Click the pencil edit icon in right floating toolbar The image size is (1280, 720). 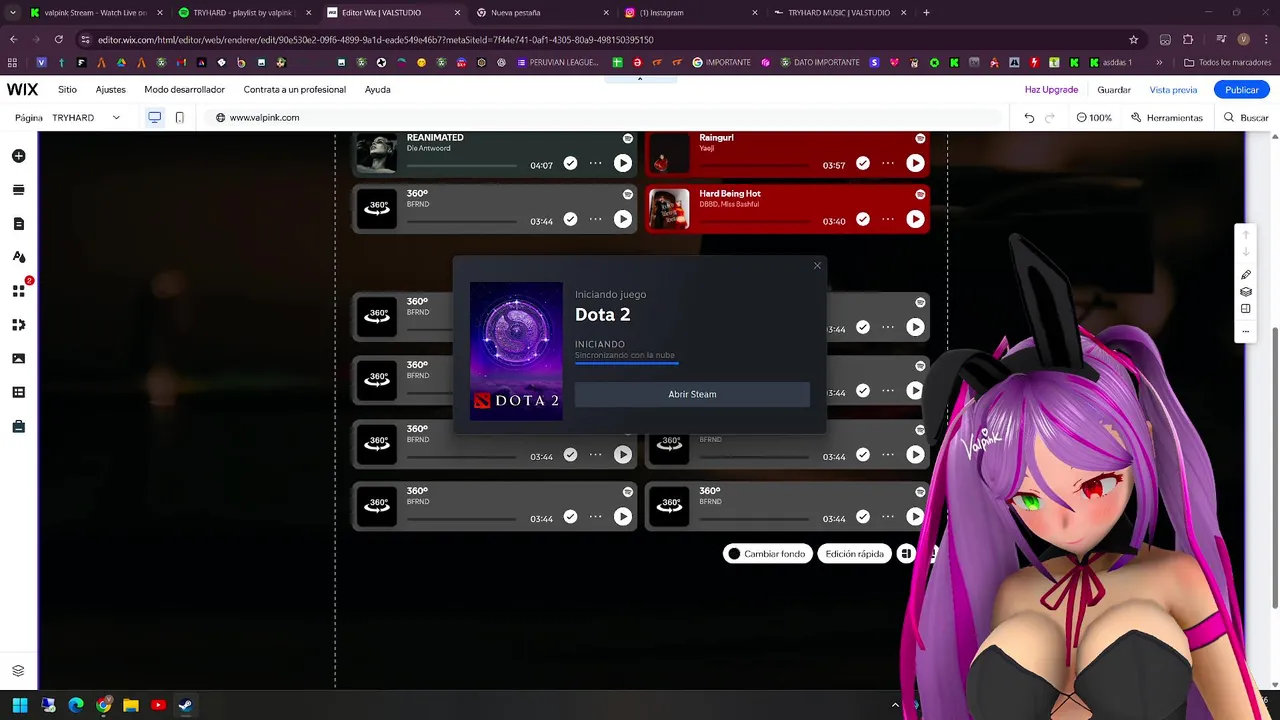pos(1246,274)
